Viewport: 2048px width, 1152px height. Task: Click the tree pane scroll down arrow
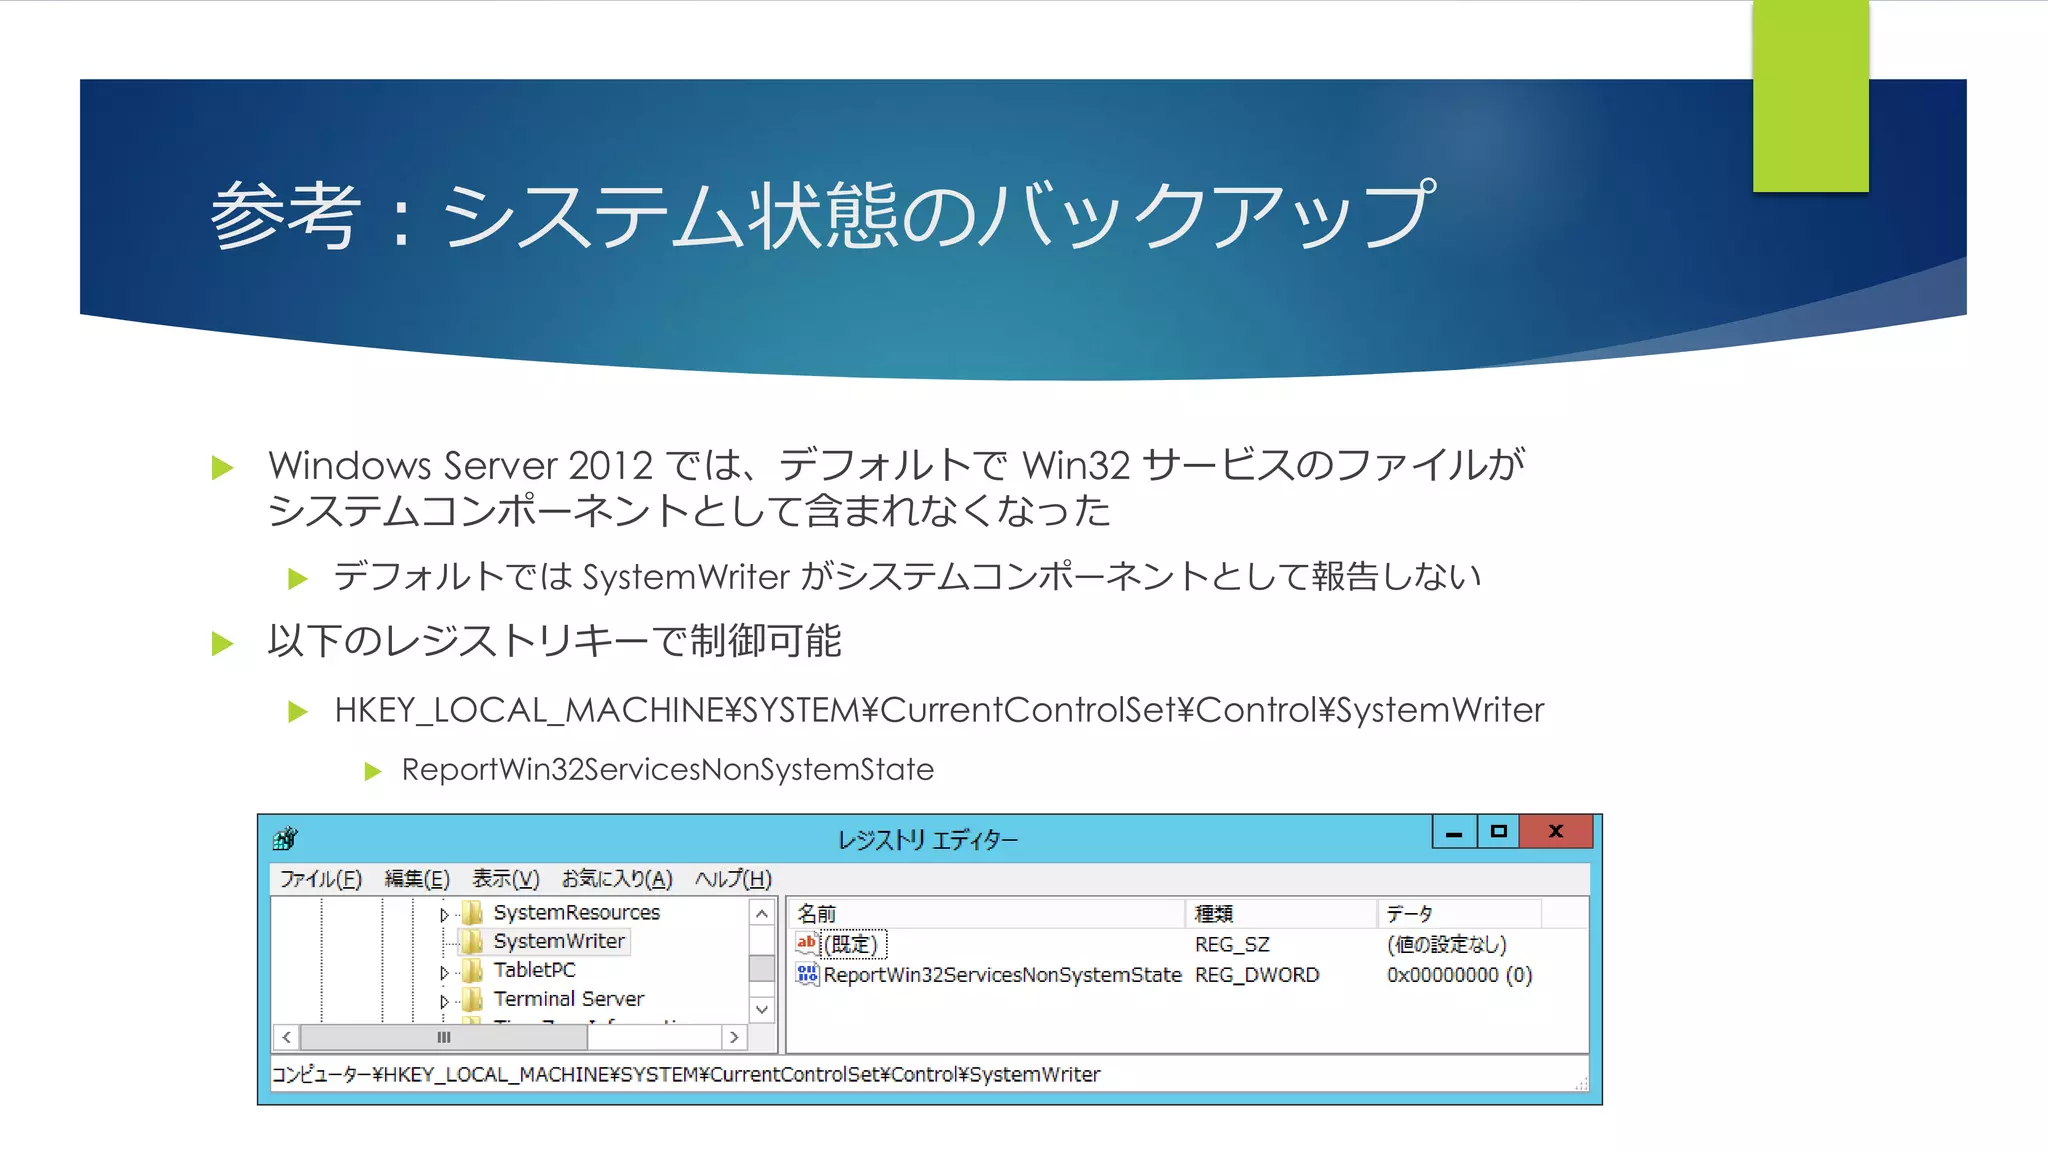[x=762, y=1010]
